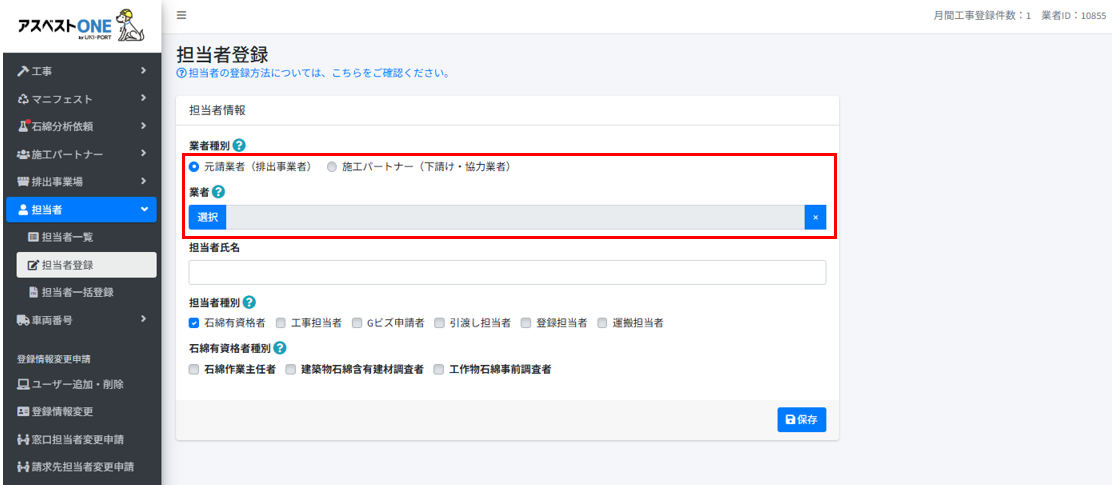Expand the マニフェスト sidebar menu
This screenshot has height=485, width=1113.
(80, 99)
